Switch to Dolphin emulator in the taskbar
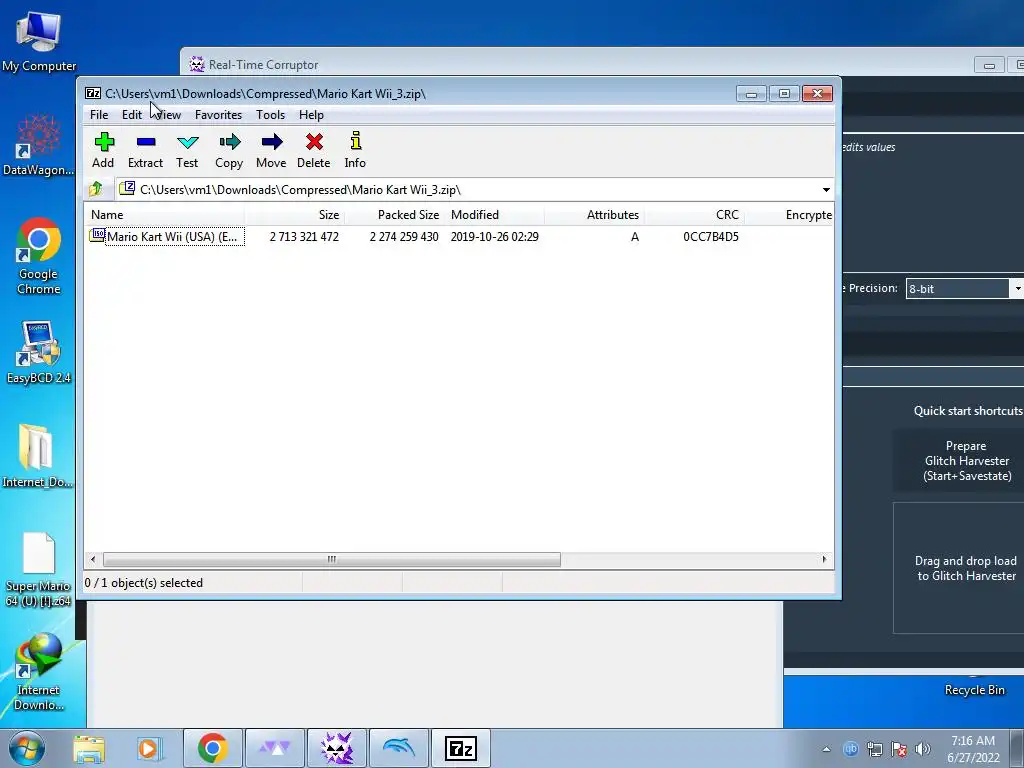The image size is (1024, 768). coord(398,748)
